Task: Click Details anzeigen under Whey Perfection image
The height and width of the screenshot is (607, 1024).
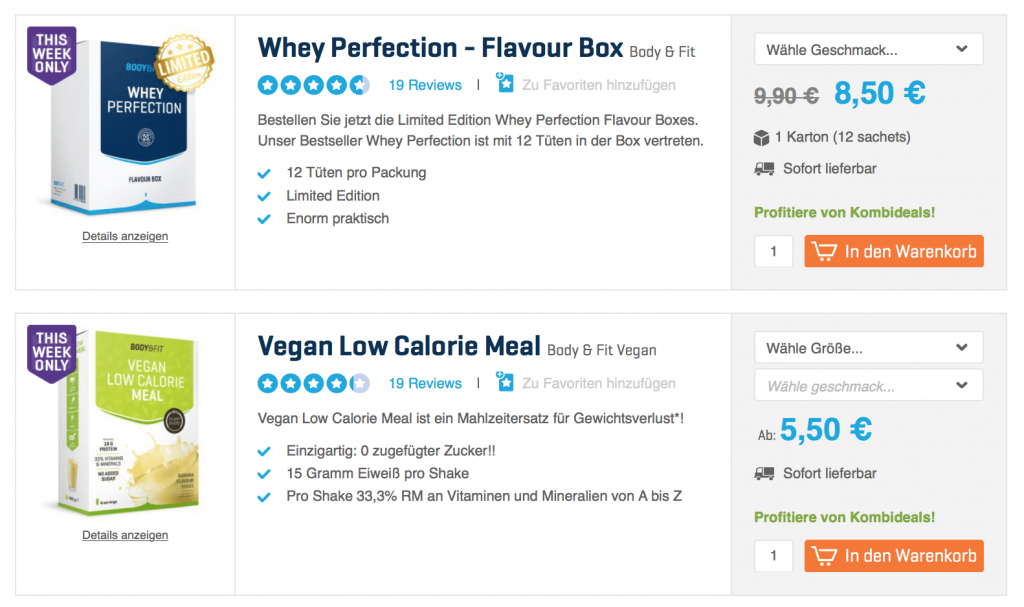Action: pyautogui.click(x=125, y=237)
